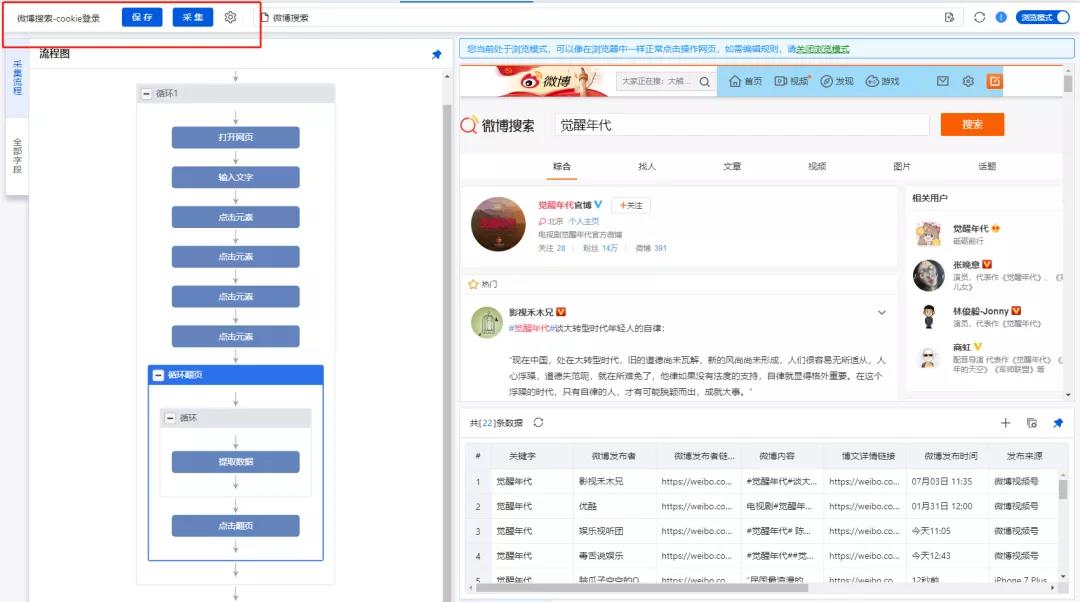Image resolution: width=1080 pixels, height=602 pixels.
Task: Collapse the 循环翻页 loop block
Action: click(x=158, y=375)
